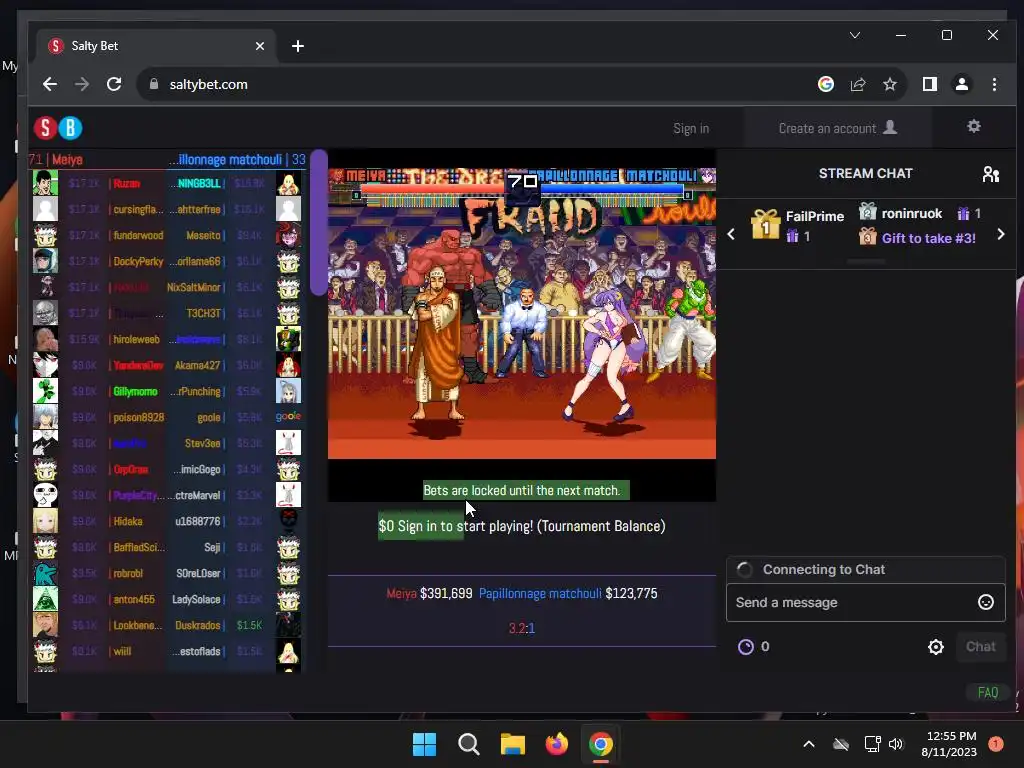Open Chrome three-dot menu
The width and height of the screenshot is (1024, 768).
994,84
